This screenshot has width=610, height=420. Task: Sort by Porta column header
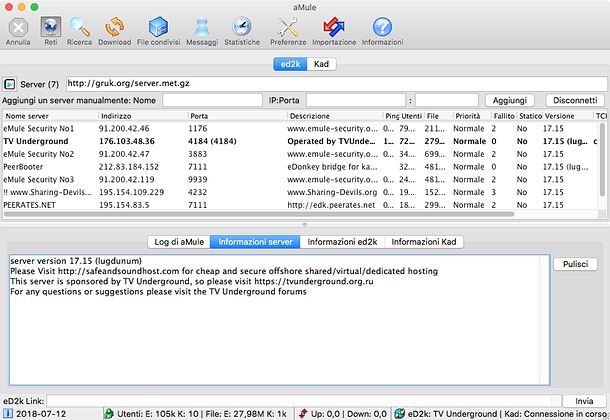tap(237, 116)
